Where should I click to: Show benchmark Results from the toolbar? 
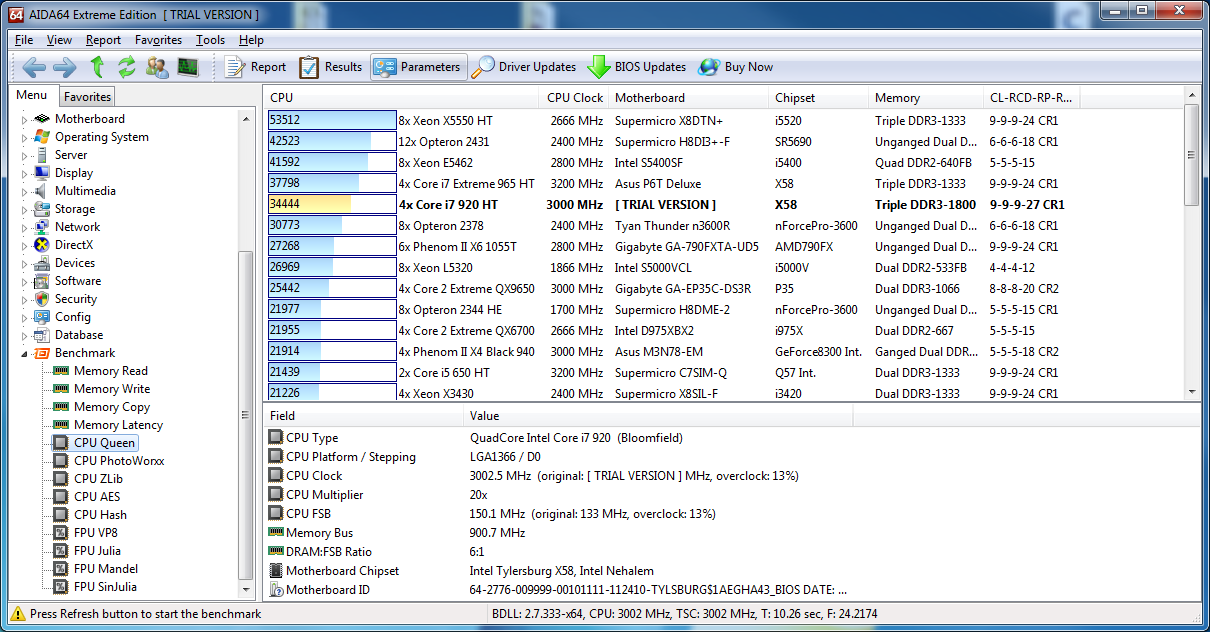click(331, 67)
